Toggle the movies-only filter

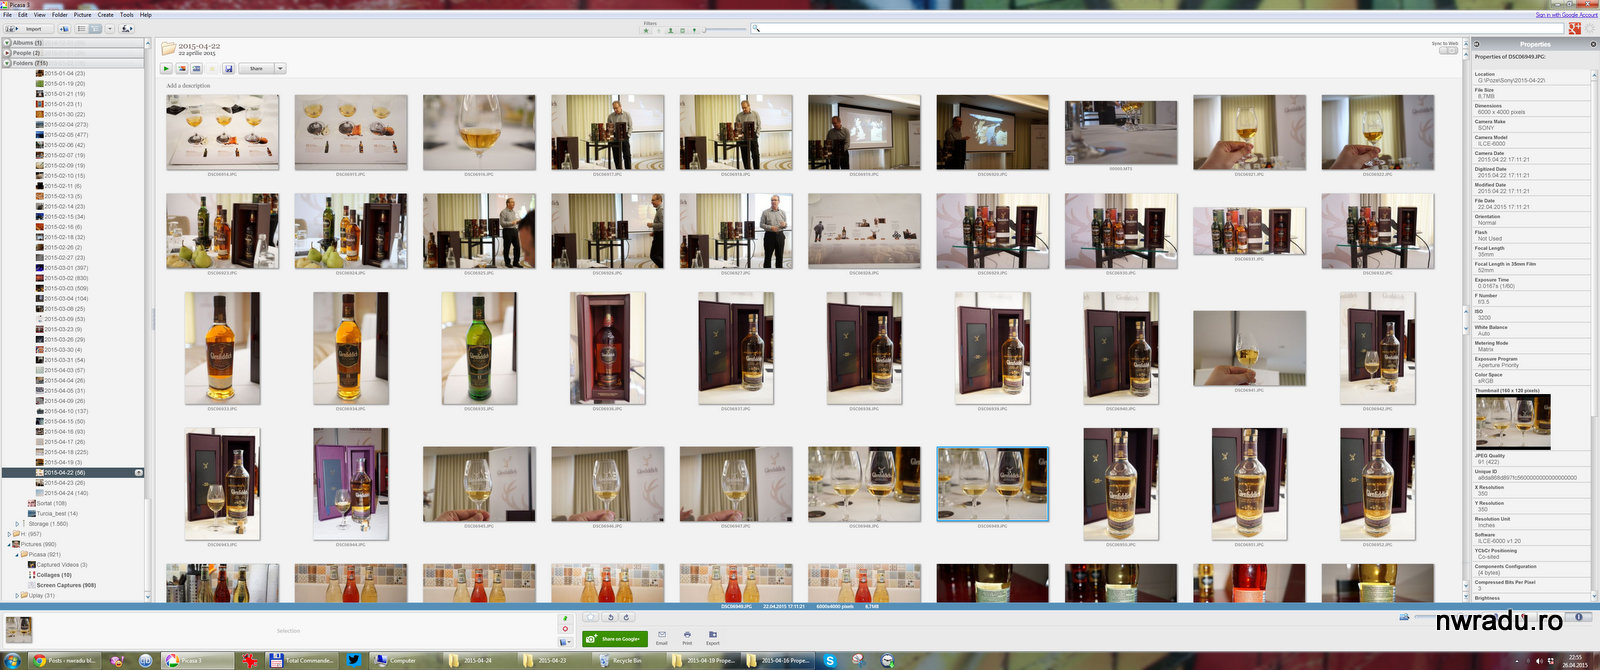click(682, 30)
